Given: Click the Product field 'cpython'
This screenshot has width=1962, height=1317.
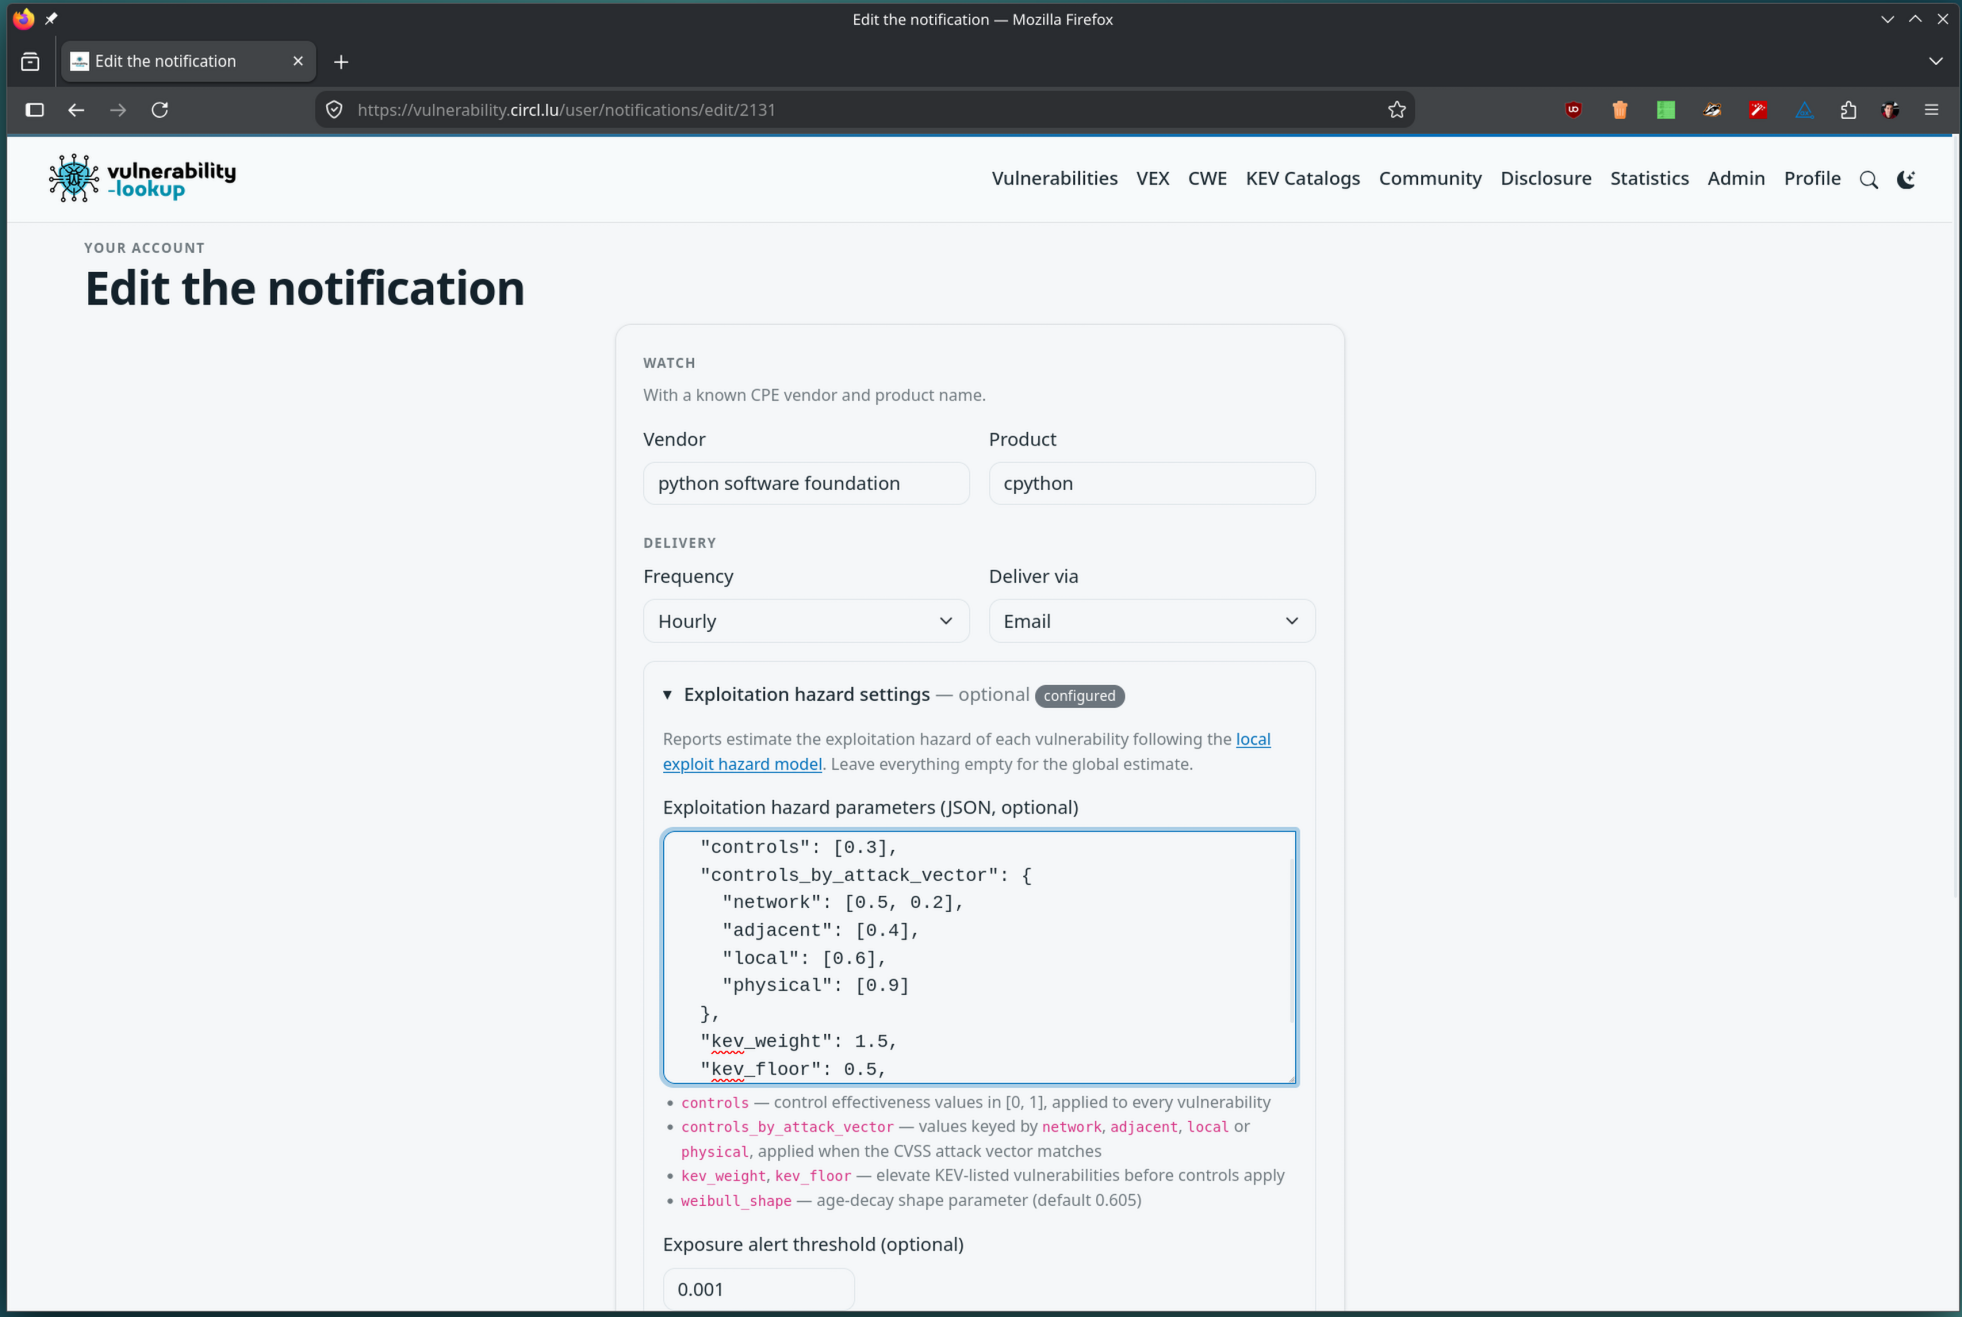Looking at the screenshot, I should pyautogui.click(x=1152, y=483).
